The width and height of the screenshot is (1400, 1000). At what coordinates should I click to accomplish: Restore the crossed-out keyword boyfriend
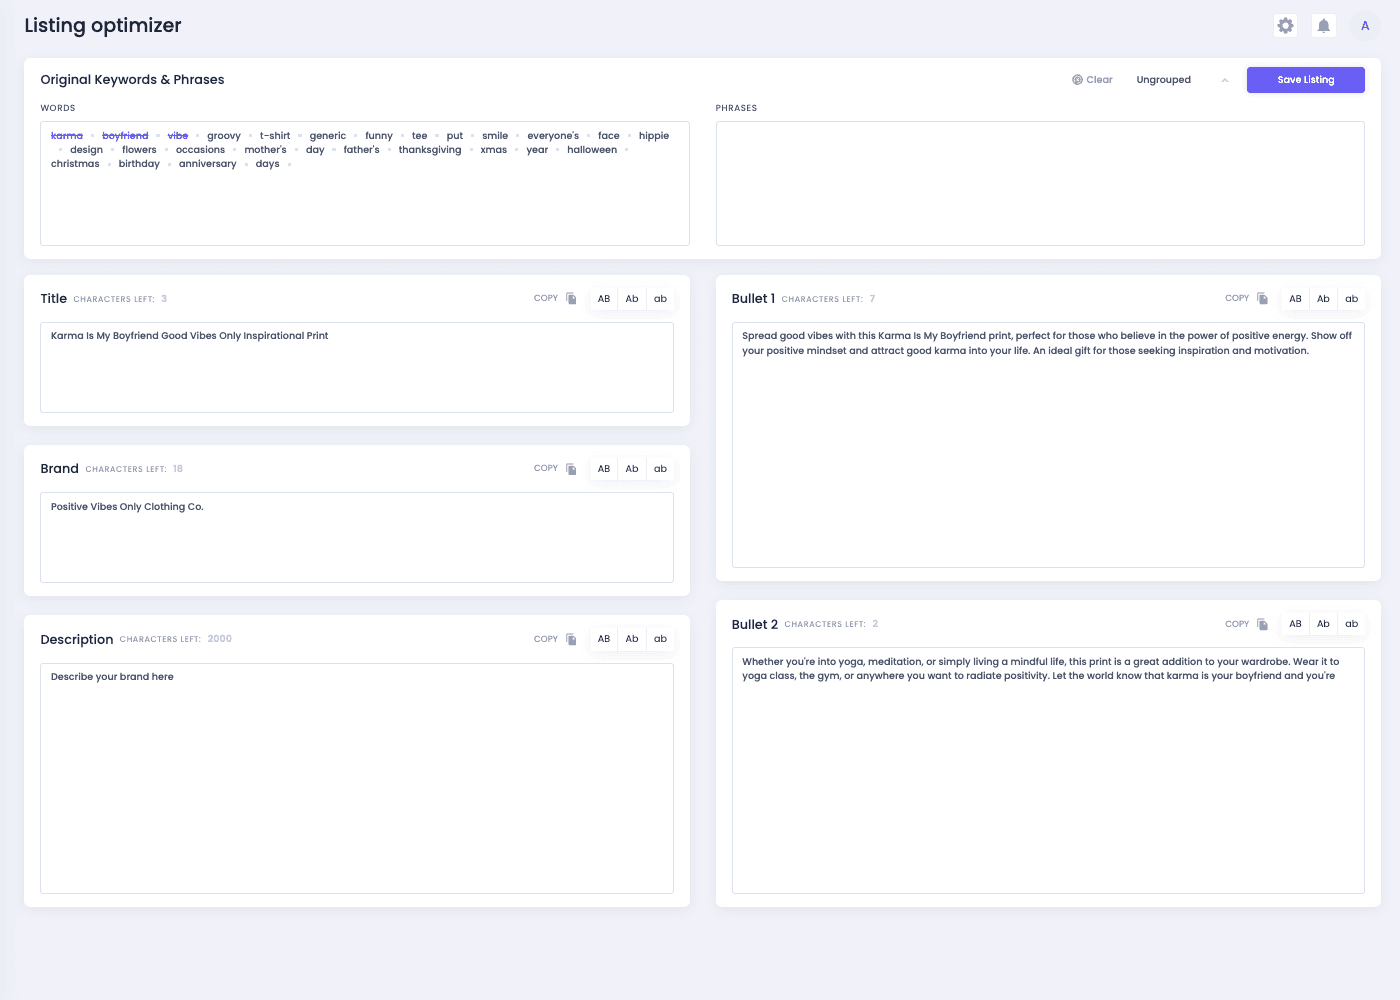coord(126,135)
